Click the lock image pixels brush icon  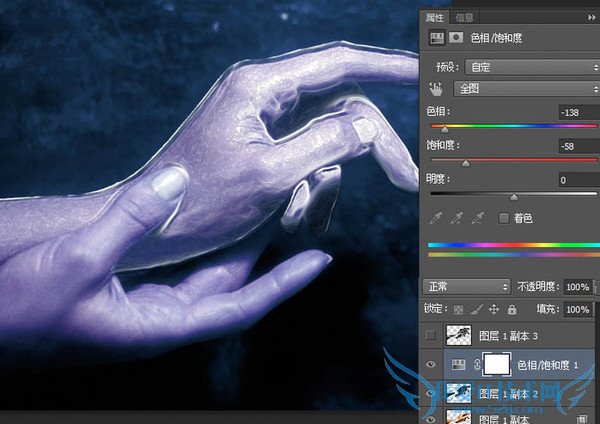click(x=477, y=311)
